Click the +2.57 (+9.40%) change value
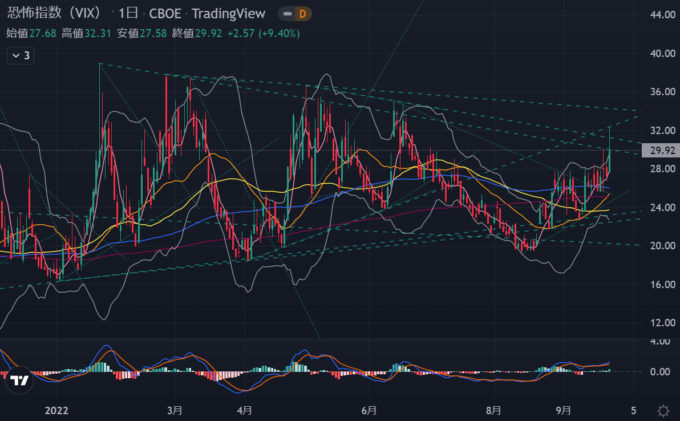Image resolution: width=680 pixels, height=421 pixels. (258, 35)
